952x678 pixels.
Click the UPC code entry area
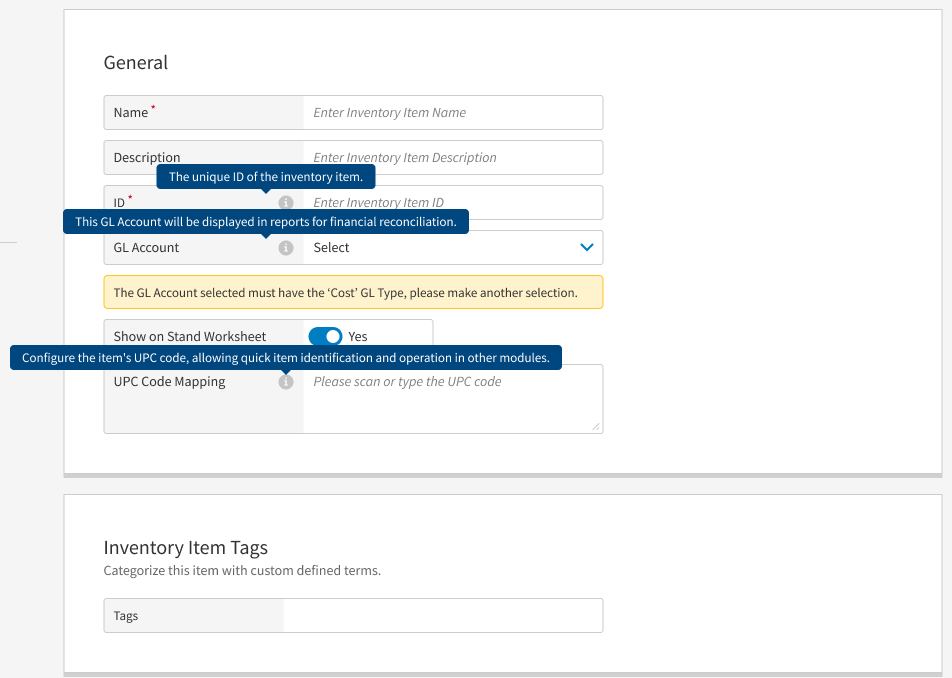coord(450,398)
